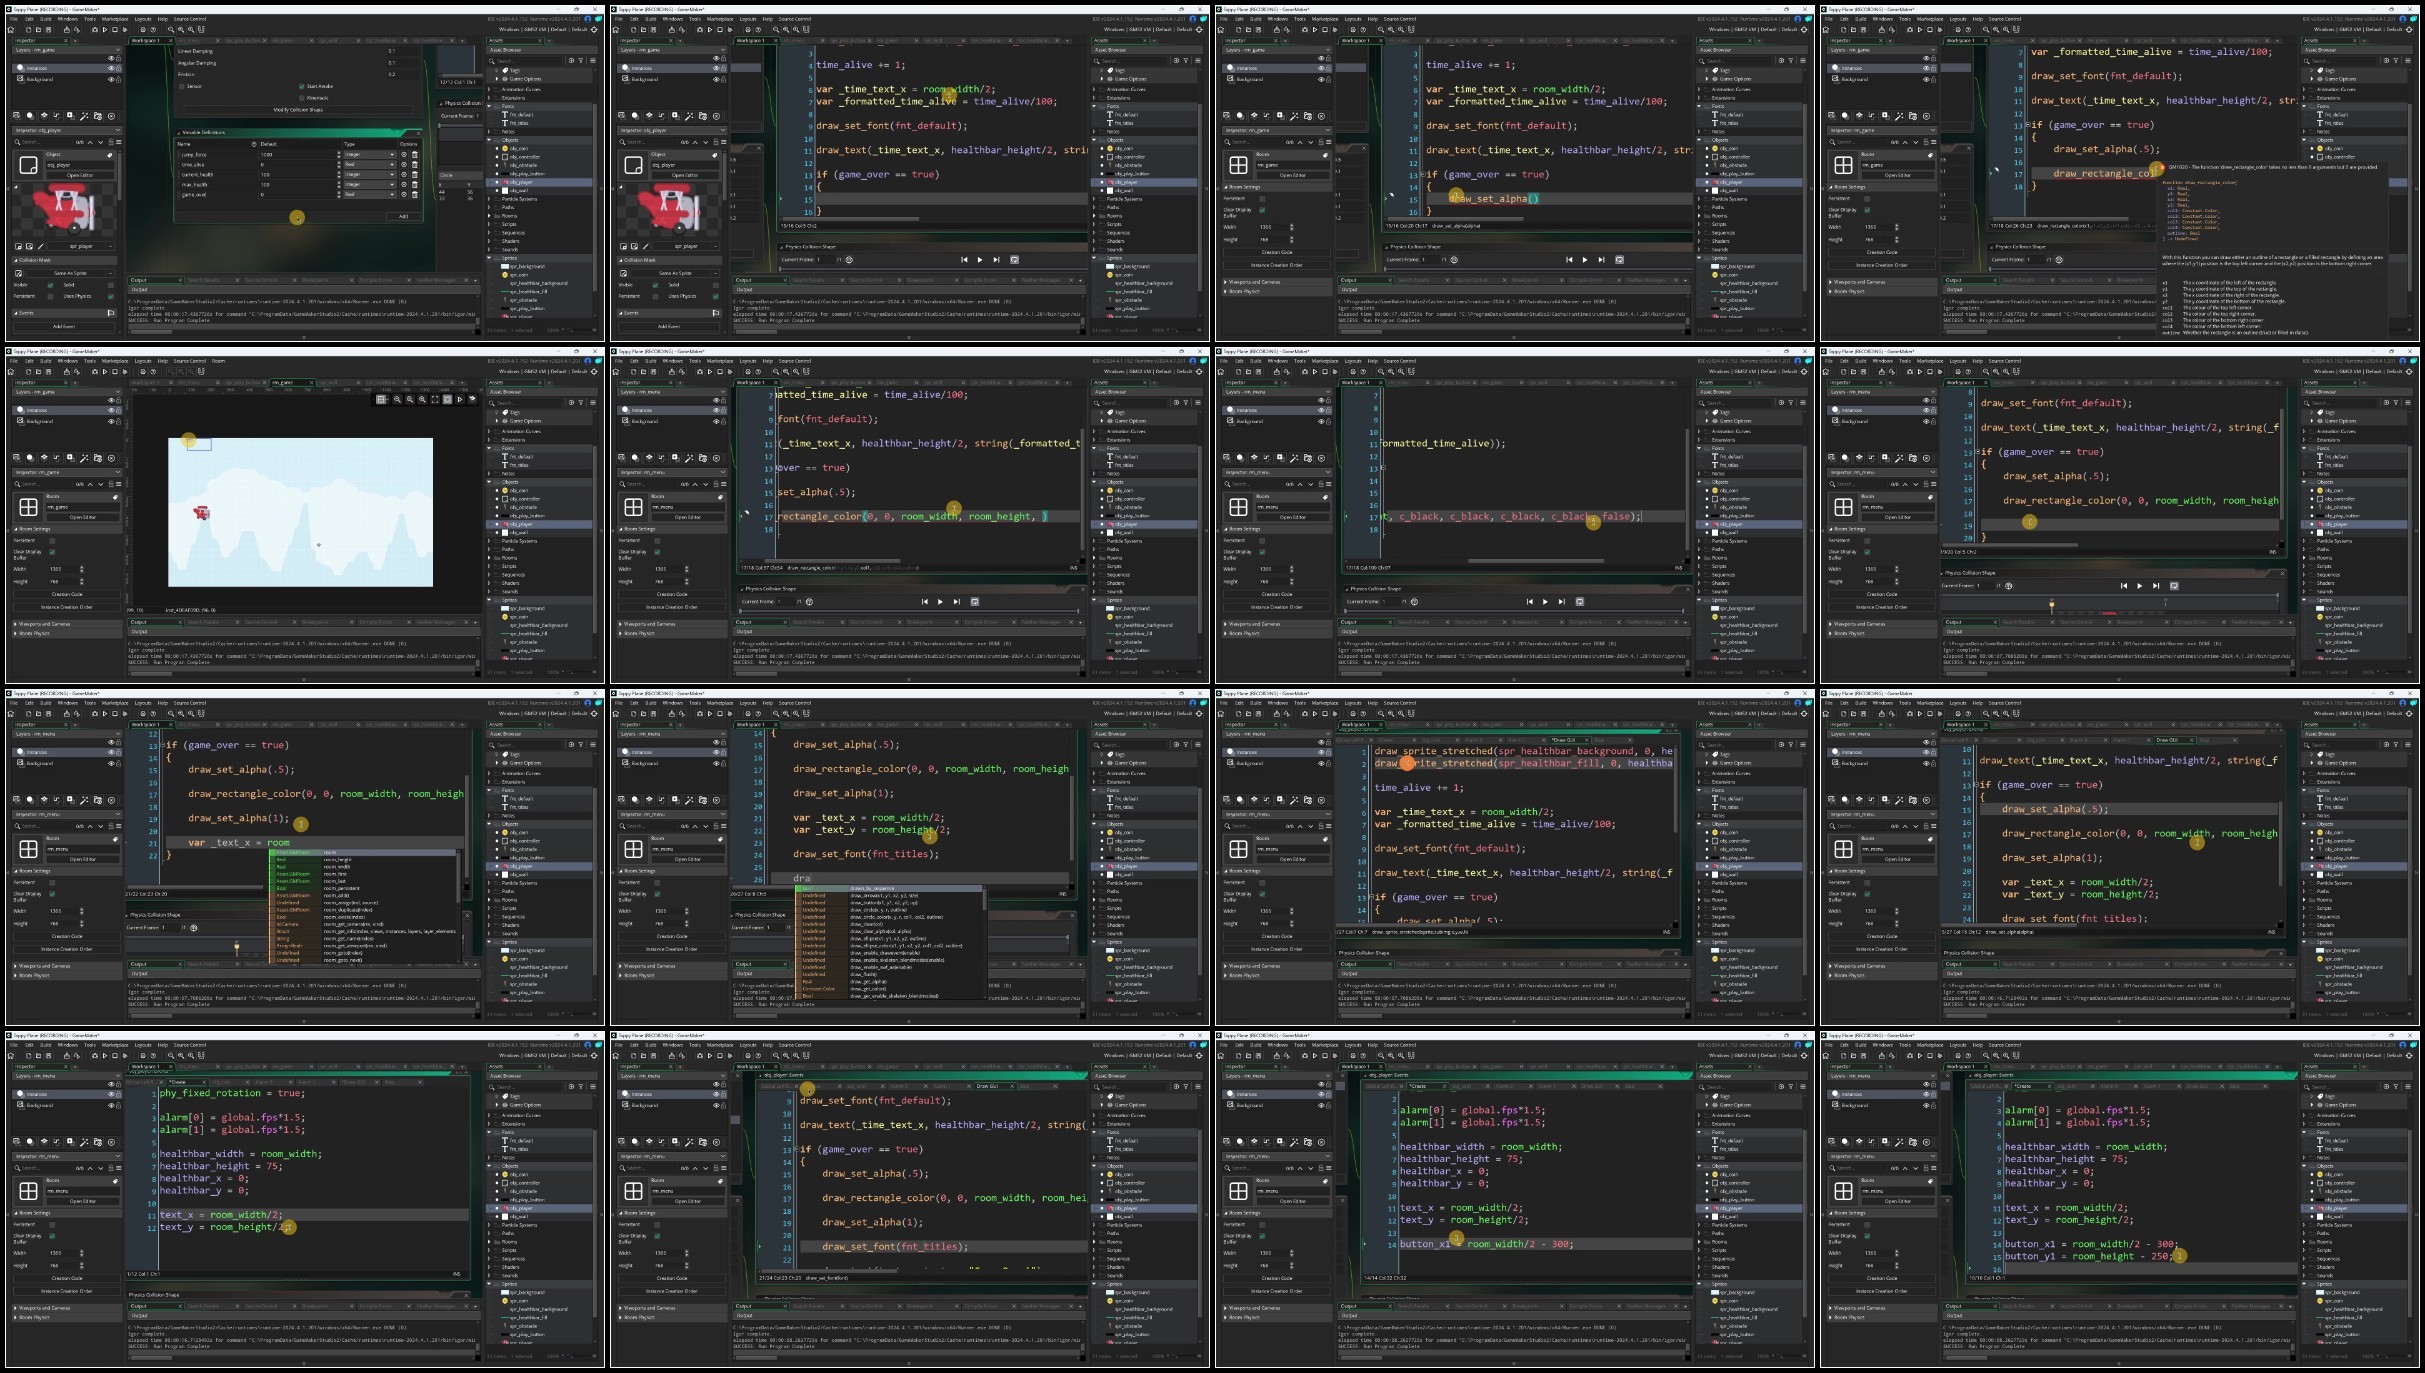Screen dimensions: 2425x1373
Task: Click delete layer icon in room editor frame
Action: (x=111, y=458)
